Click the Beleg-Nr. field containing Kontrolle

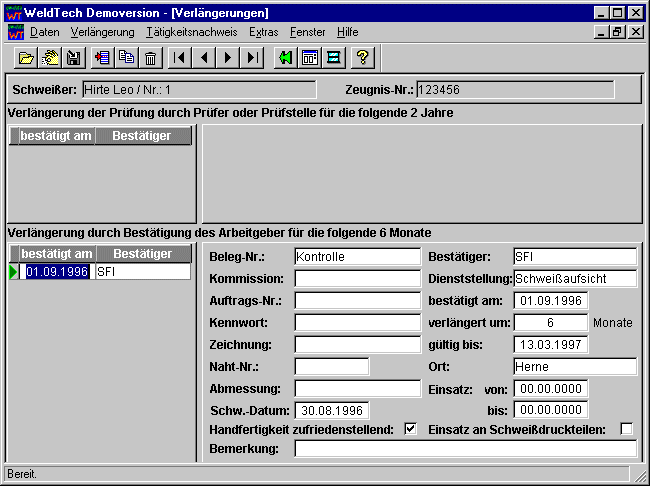tap(357, 256)
